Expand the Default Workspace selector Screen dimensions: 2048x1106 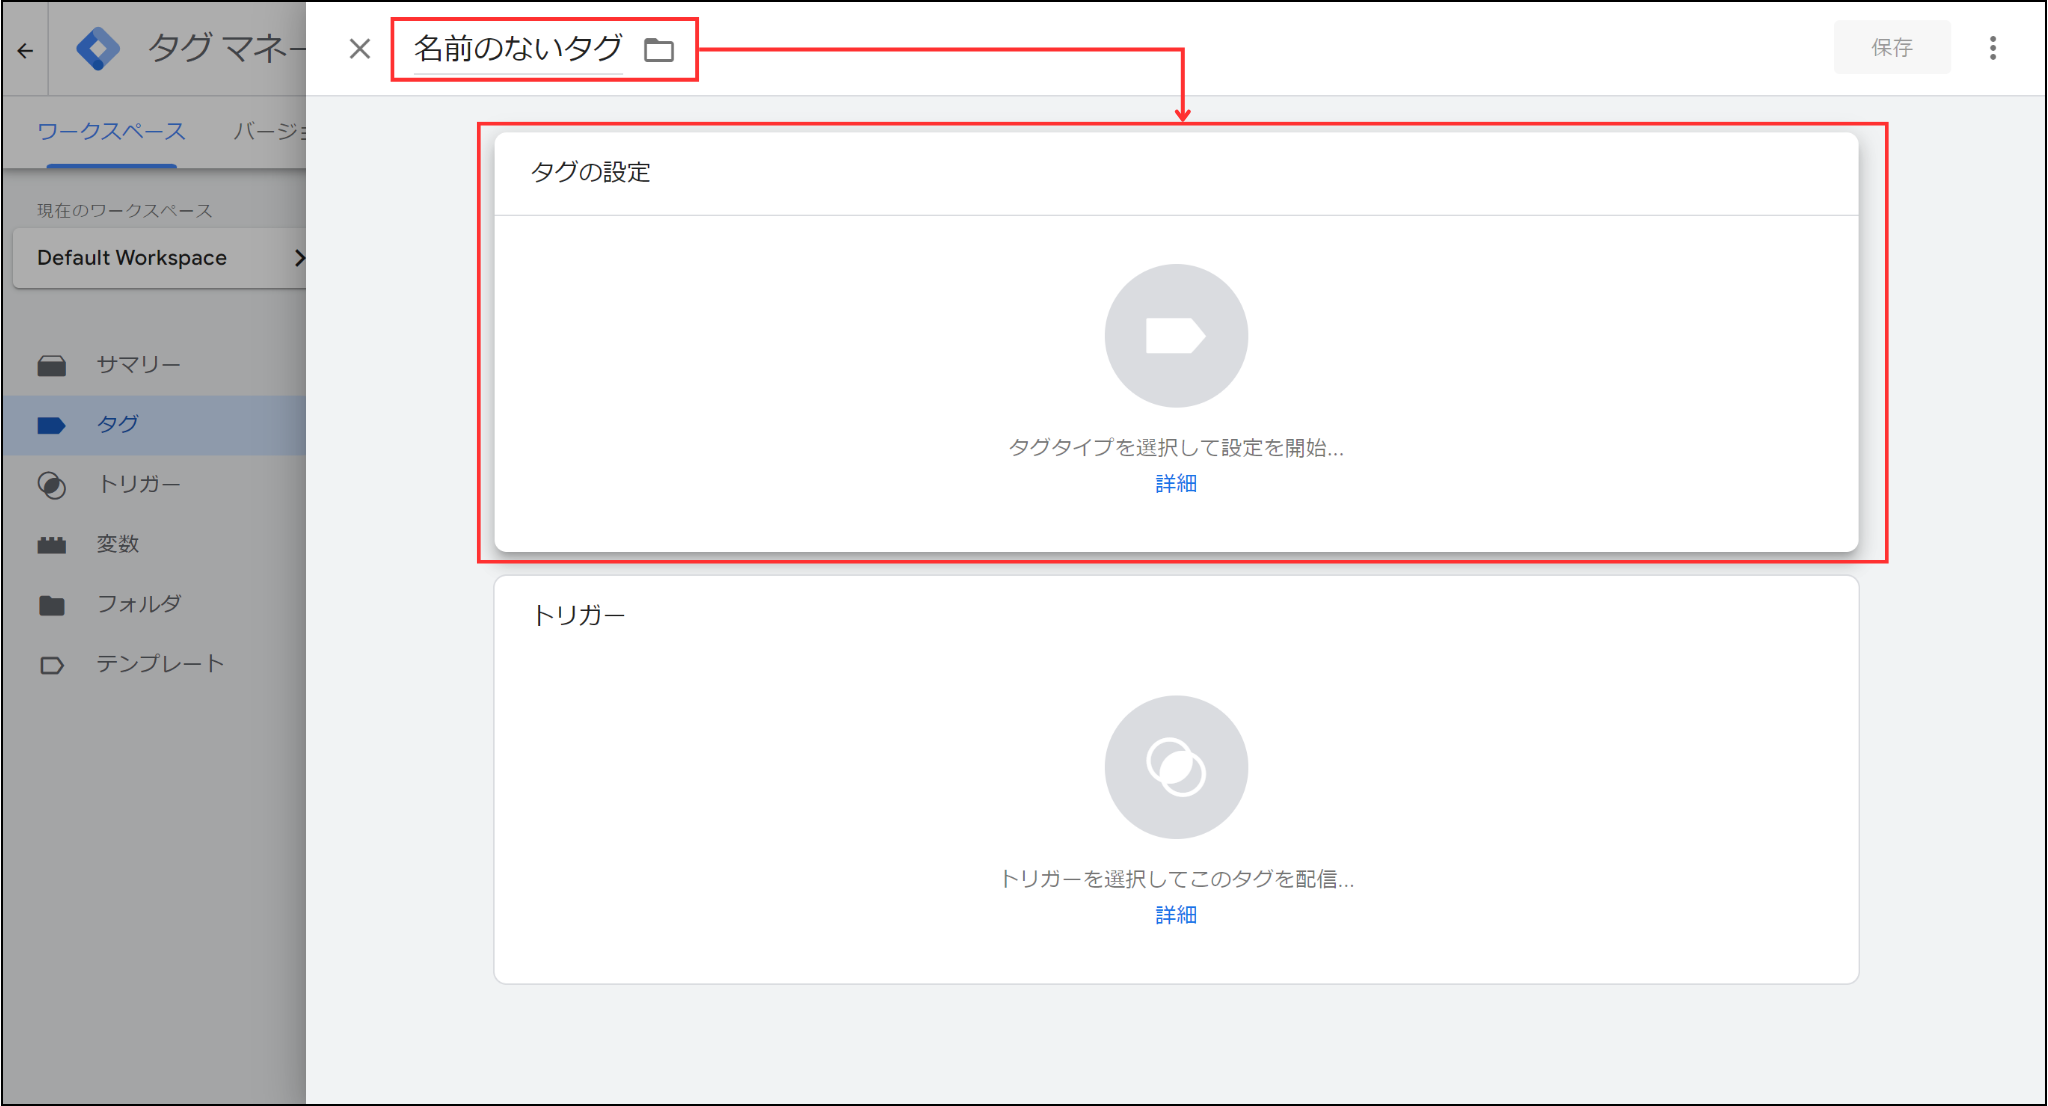pos(160,258)
